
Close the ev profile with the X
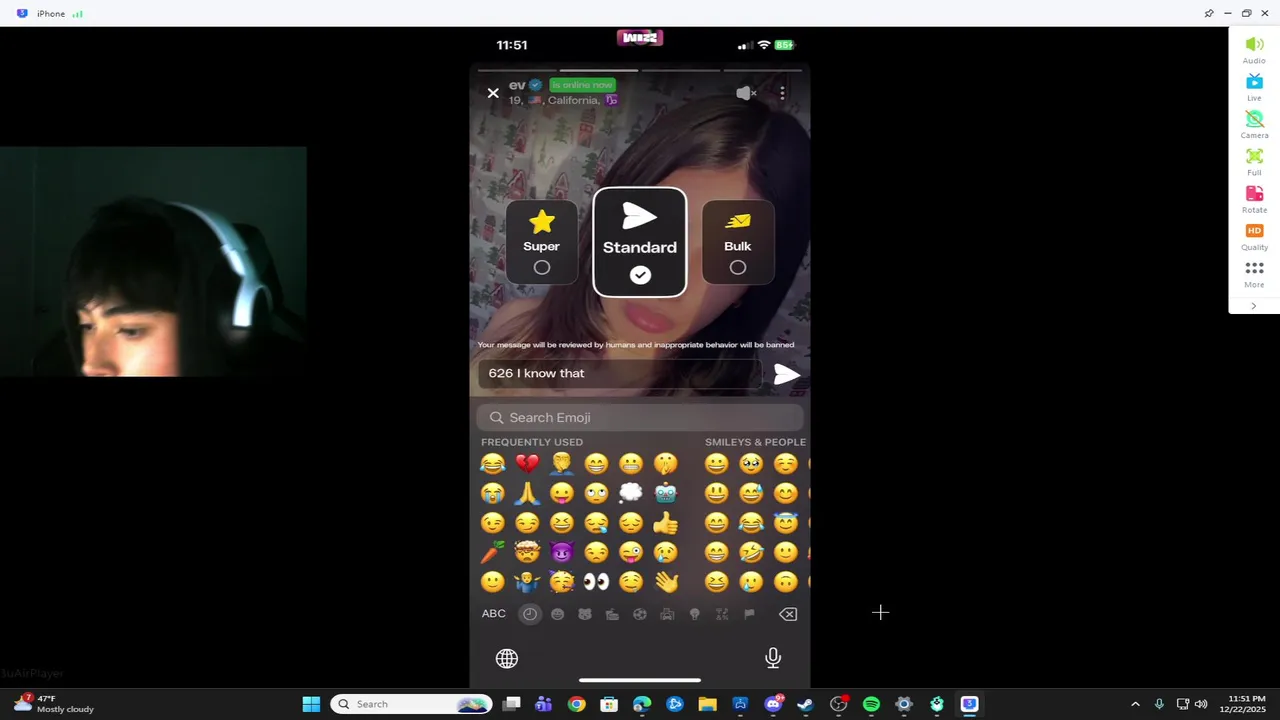point(493,93)
